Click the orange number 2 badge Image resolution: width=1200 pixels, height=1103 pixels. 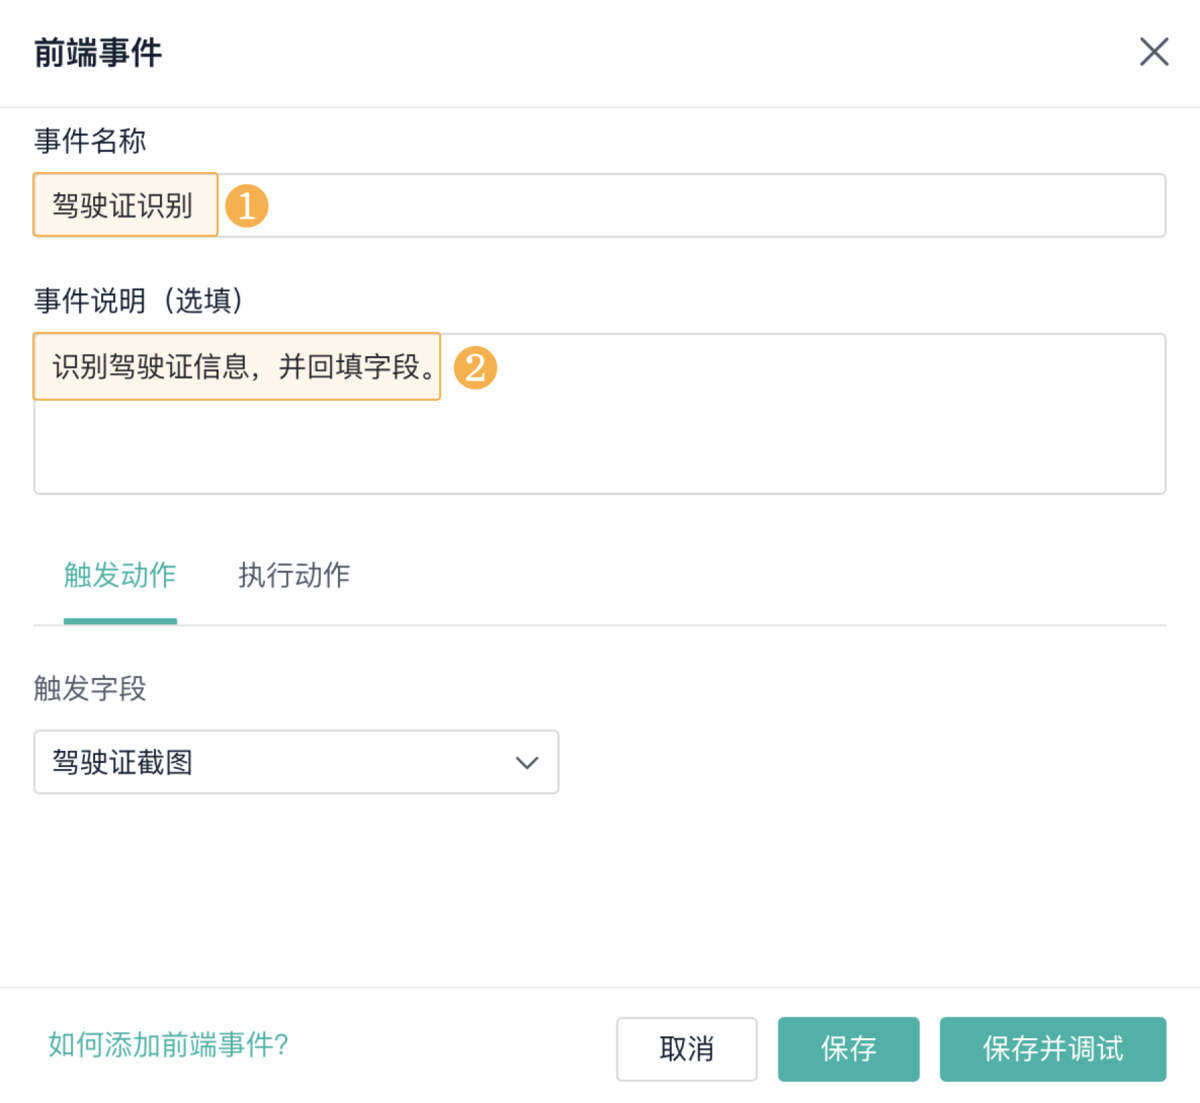[475, 367]
